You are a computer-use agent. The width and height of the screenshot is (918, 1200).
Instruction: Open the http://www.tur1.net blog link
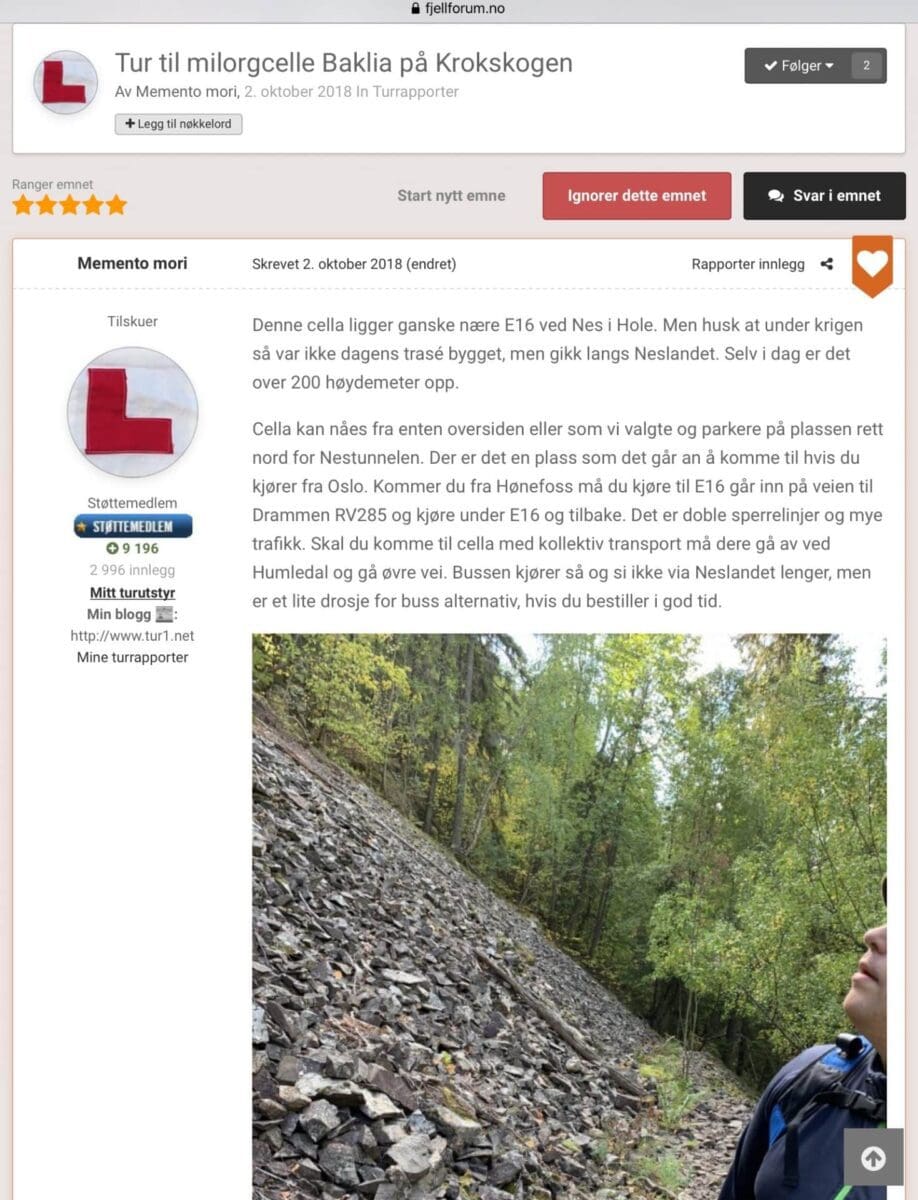[x=132, y=636]
